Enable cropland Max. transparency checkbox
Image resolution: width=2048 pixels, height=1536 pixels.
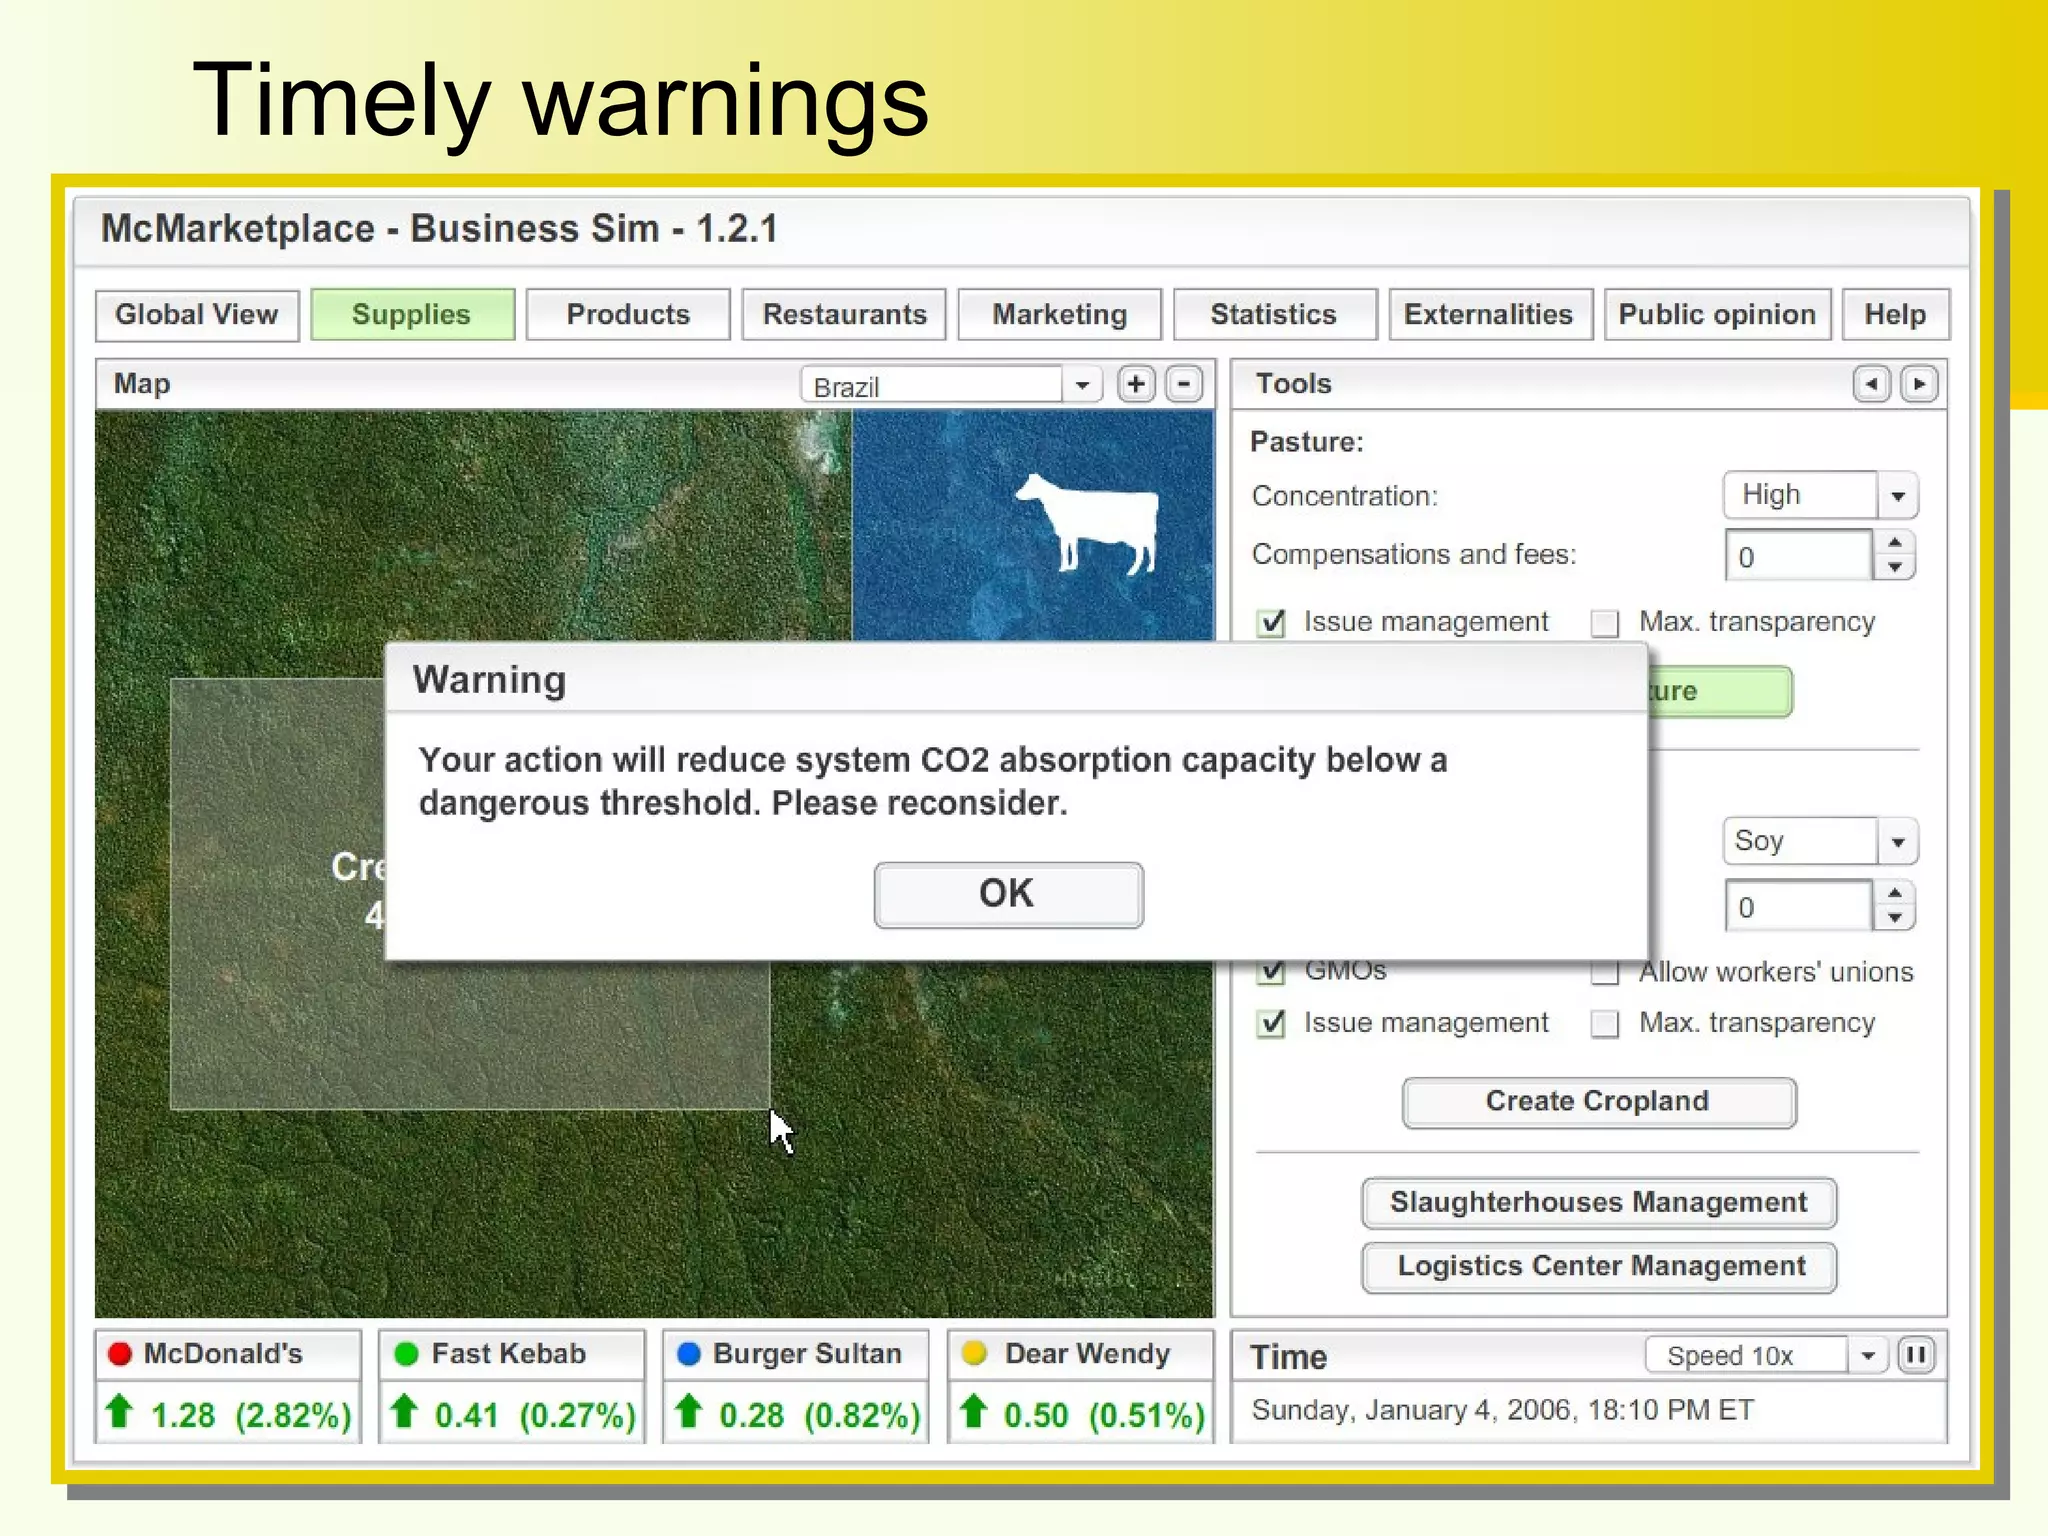(1605, 1024)
